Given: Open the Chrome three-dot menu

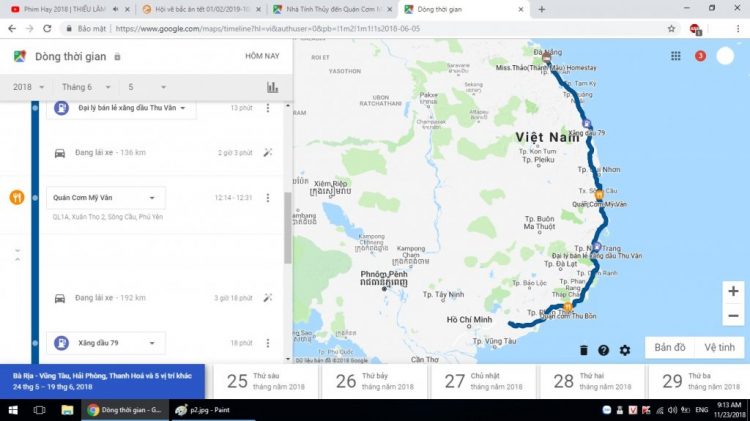Looking at the screenshot, I should click(x=738, y=29).
